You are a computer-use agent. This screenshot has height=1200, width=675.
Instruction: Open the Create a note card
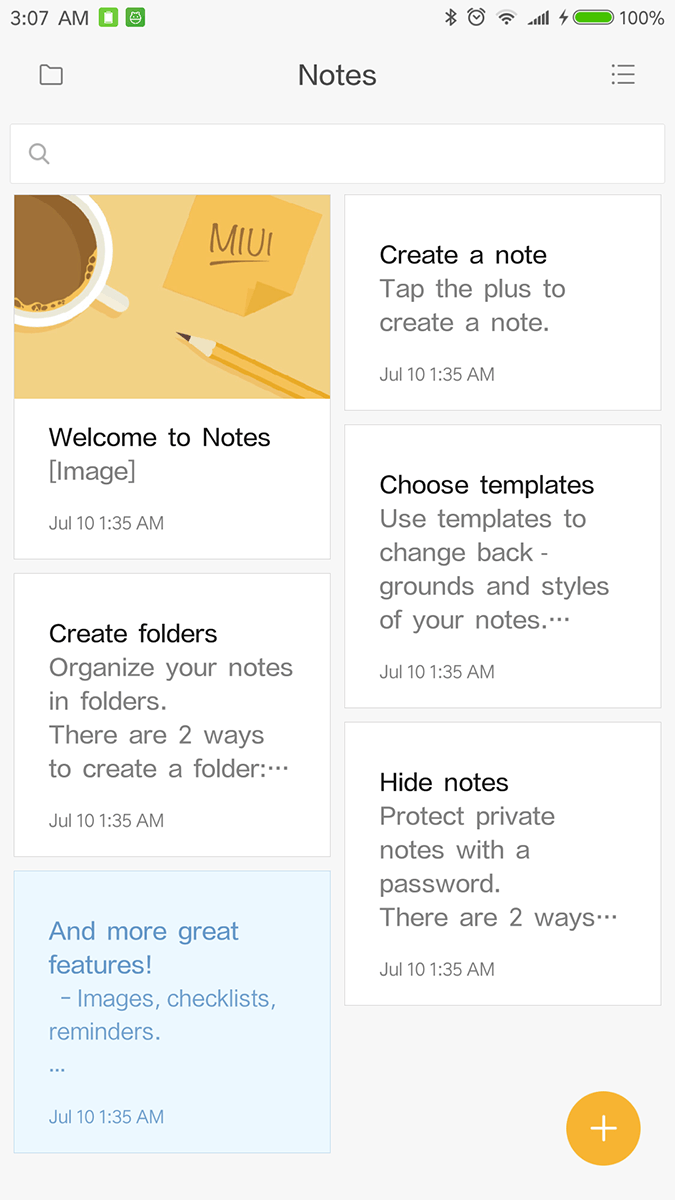pos(502,303)
